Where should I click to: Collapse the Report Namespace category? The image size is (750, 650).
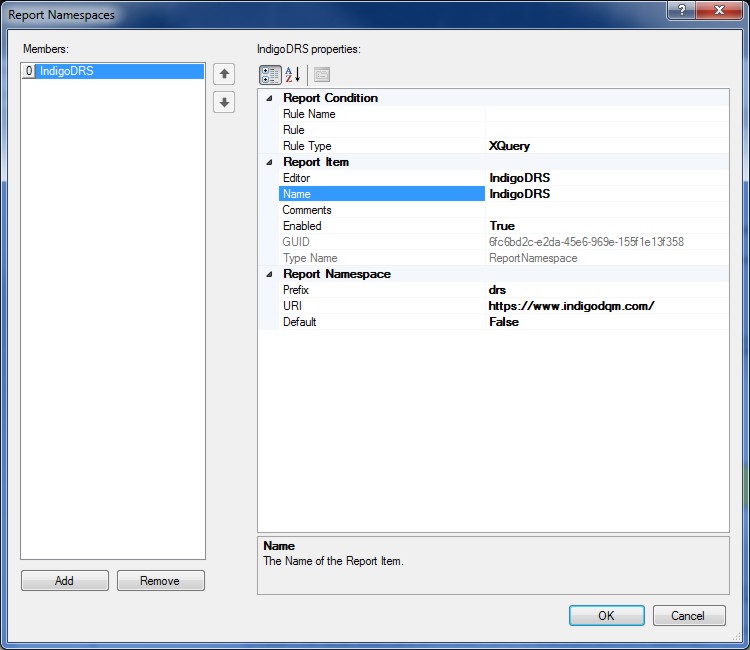[x=268, y=274]
